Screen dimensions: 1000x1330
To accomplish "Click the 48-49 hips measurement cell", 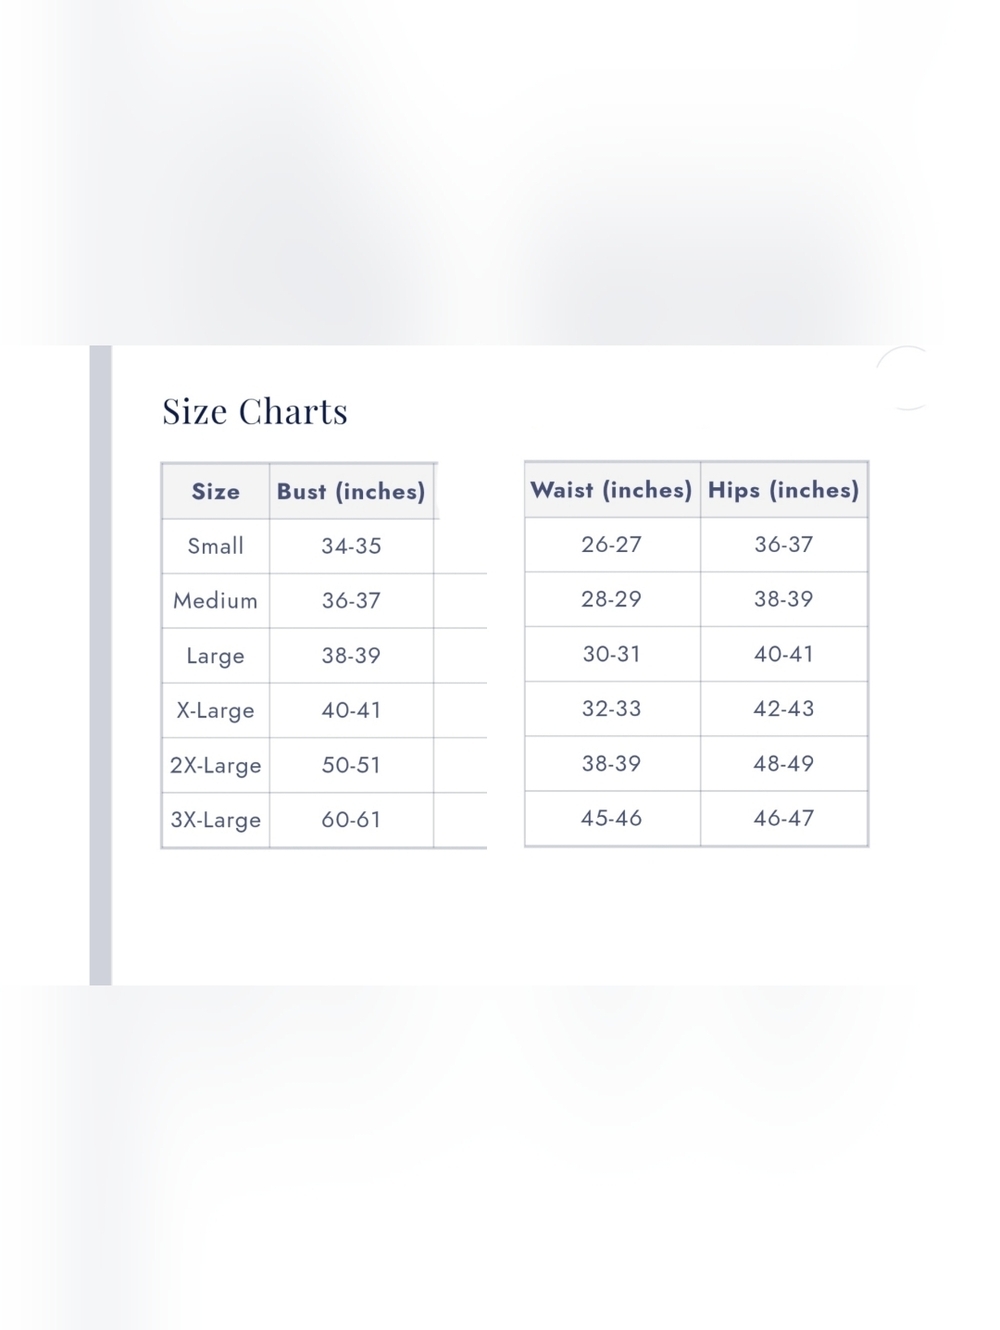I will point(784,764).
